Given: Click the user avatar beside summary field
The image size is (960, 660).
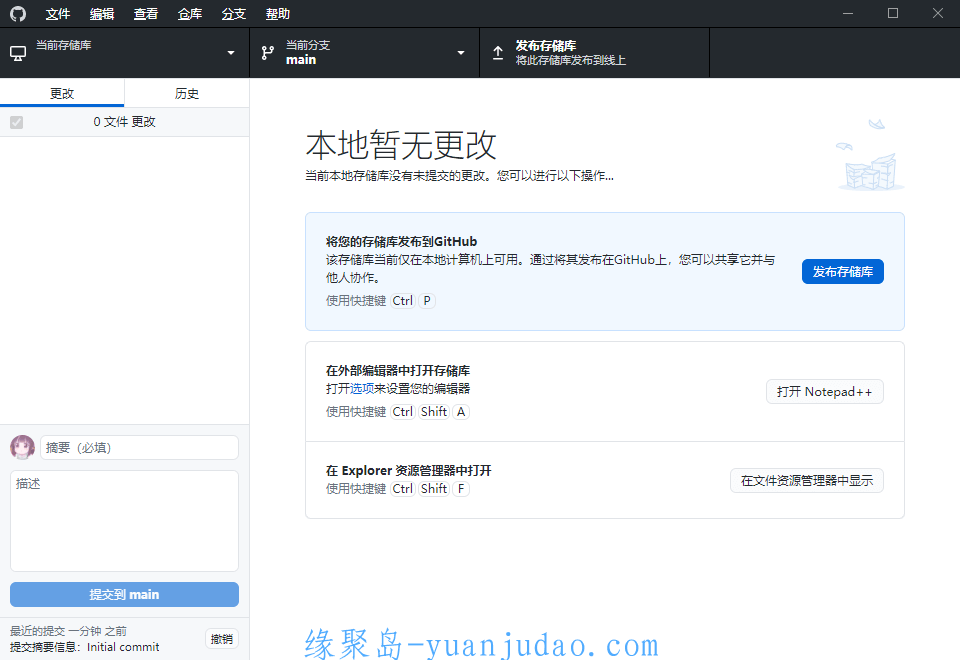Looking at the screenshot, I should pyautogui.click(x=22, y=447).
